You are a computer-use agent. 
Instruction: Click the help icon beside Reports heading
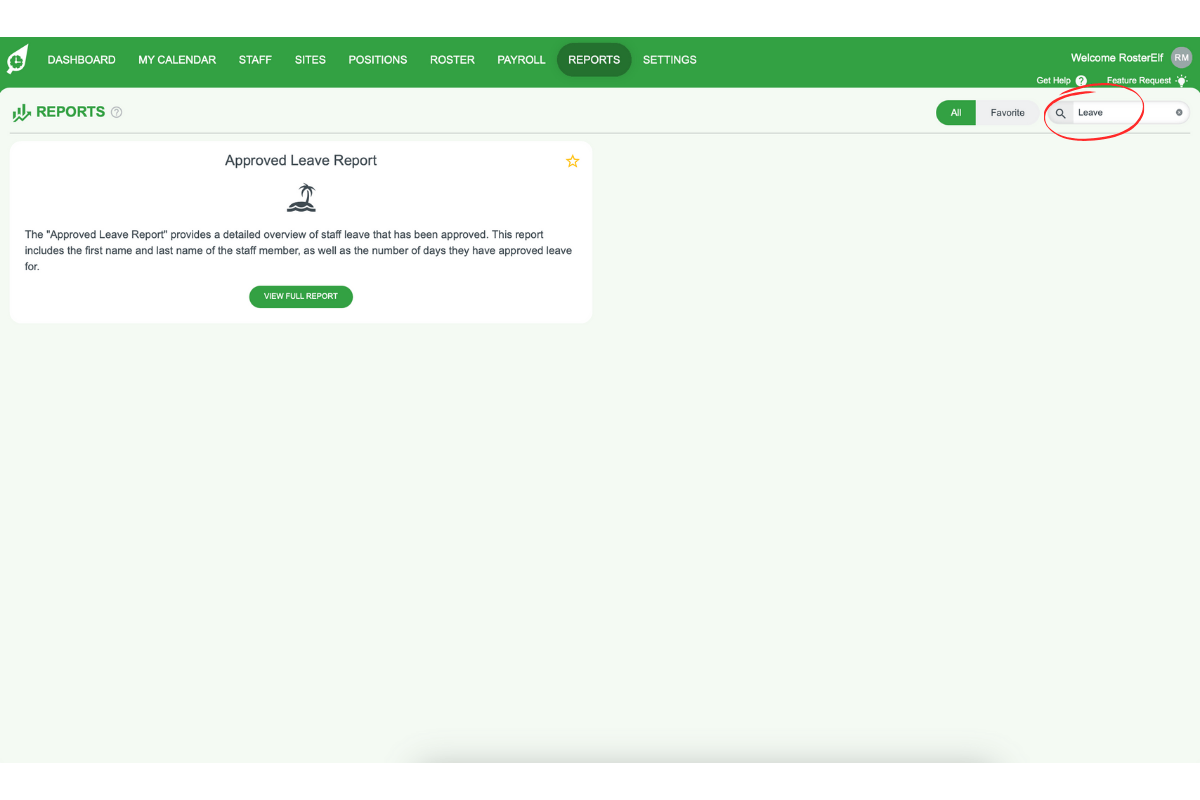[116, 113]
